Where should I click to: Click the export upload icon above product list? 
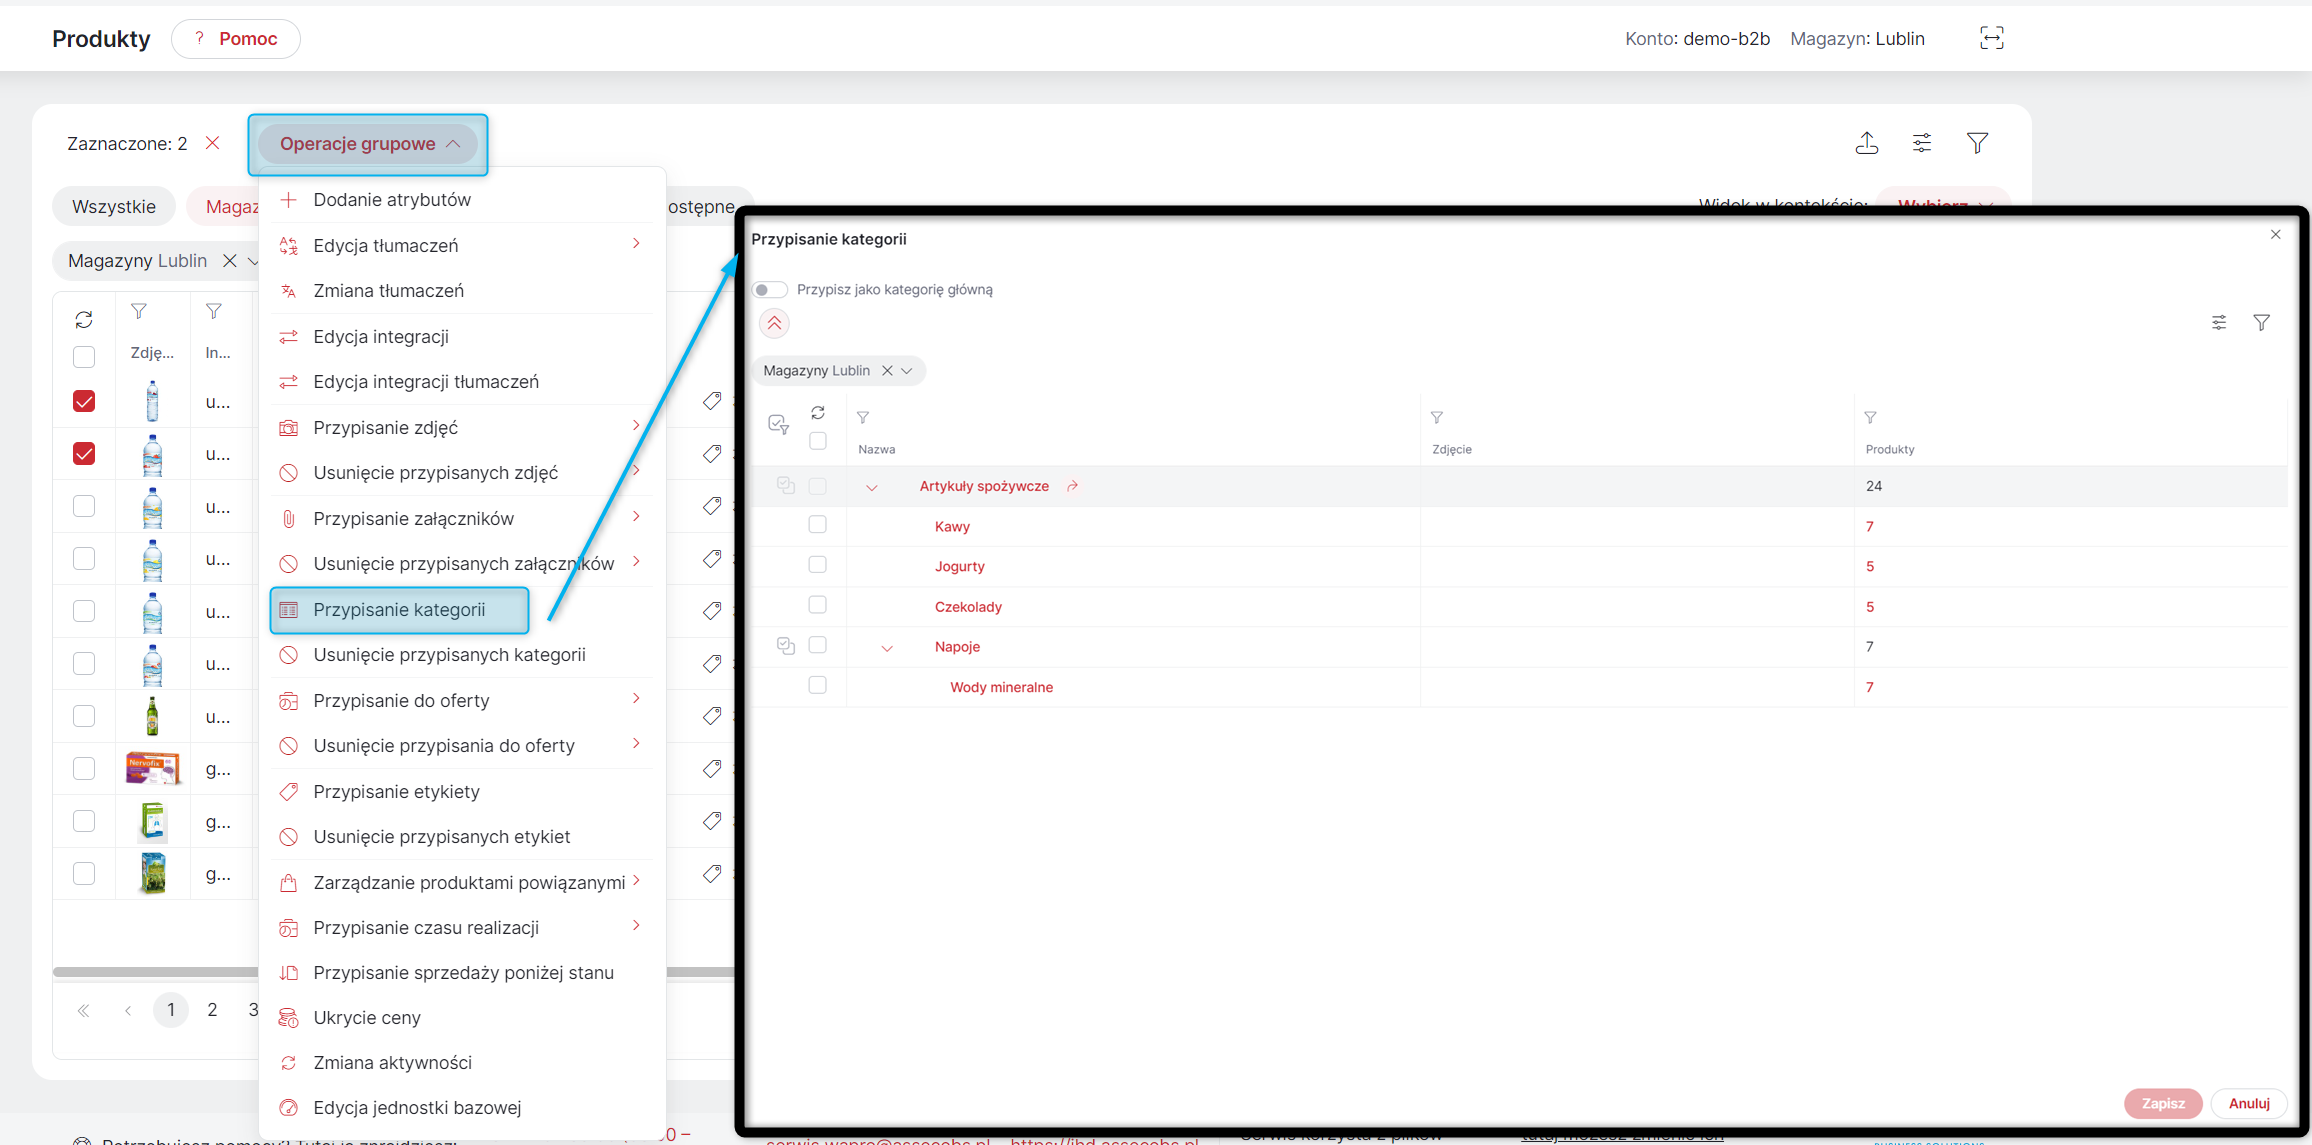tap(1866, 143)
